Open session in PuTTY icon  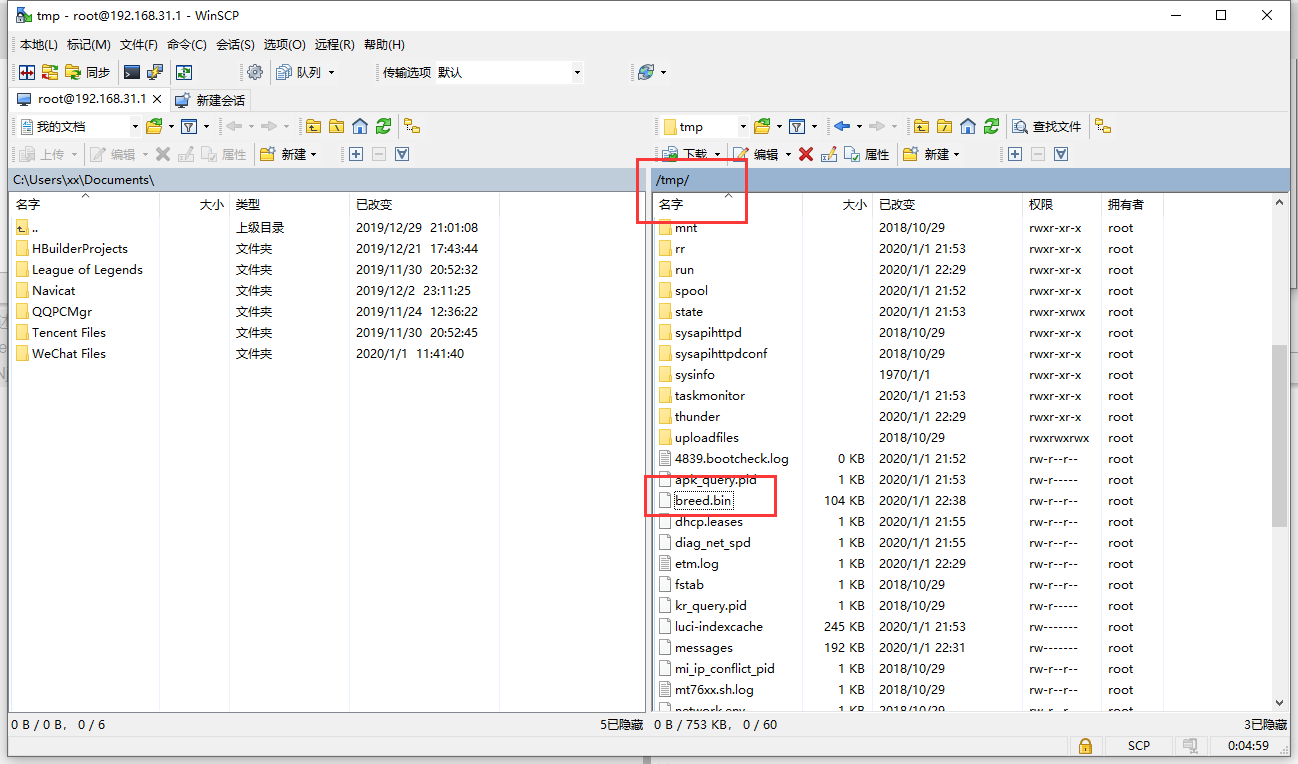(155, 72)
